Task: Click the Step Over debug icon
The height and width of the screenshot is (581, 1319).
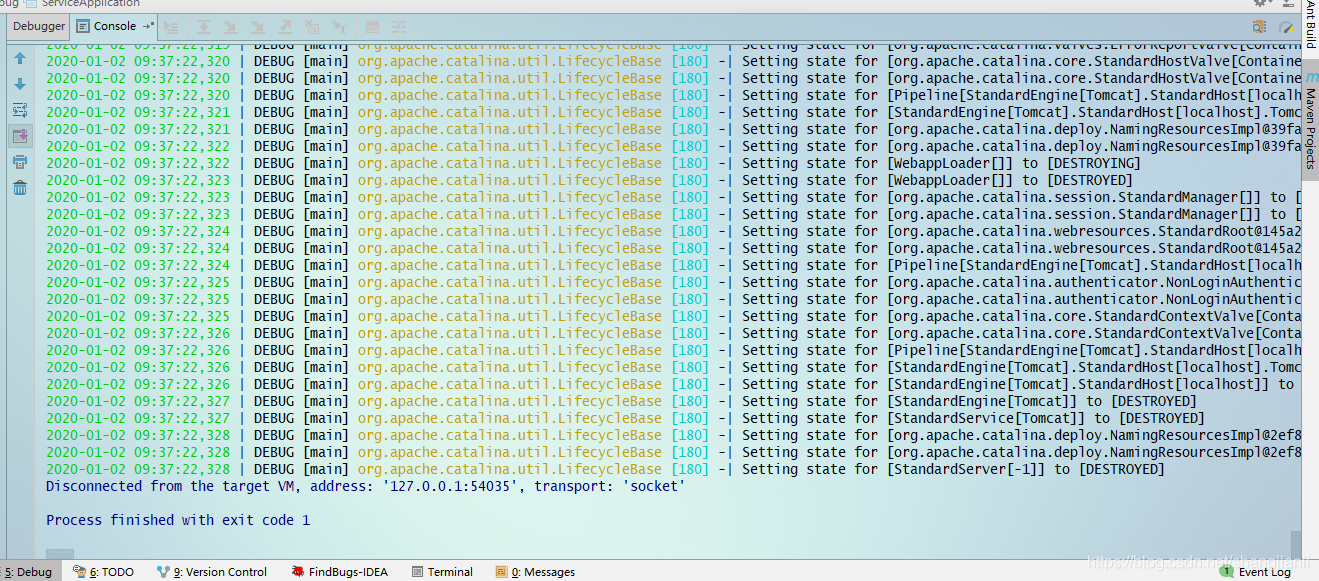Action: 204,27
